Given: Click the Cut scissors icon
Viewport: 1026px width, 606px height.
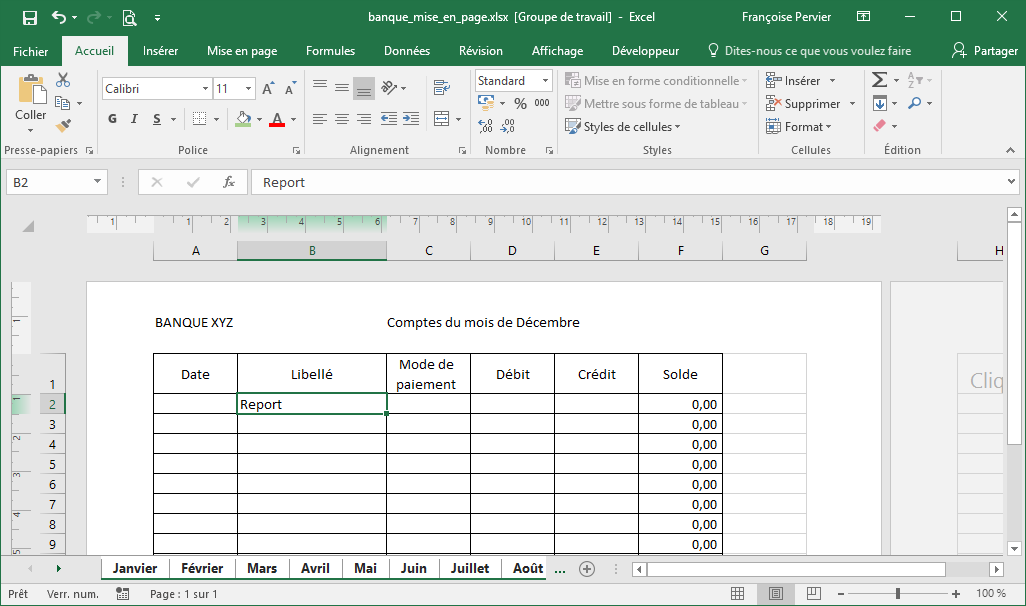Looking at the screenshot, I should click(63, 80).
